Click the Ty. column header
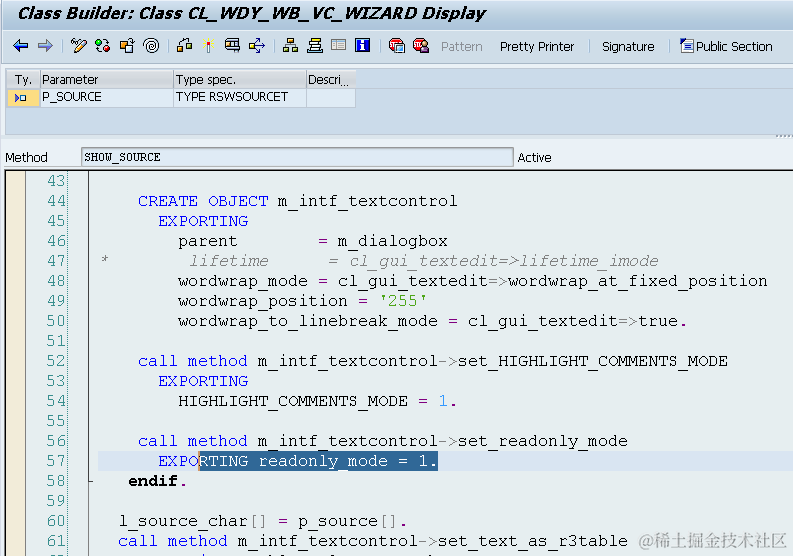Screen dimensions: 793x556 (23, 80)
